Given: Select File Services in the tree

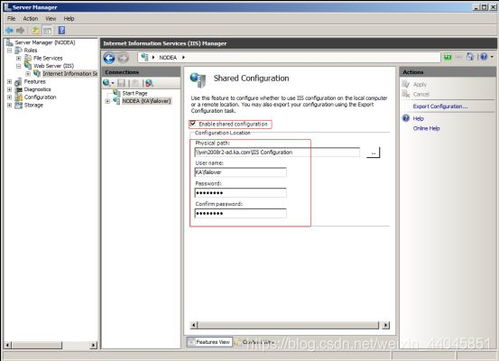Looking at the screenshot, I should [48, 58].
